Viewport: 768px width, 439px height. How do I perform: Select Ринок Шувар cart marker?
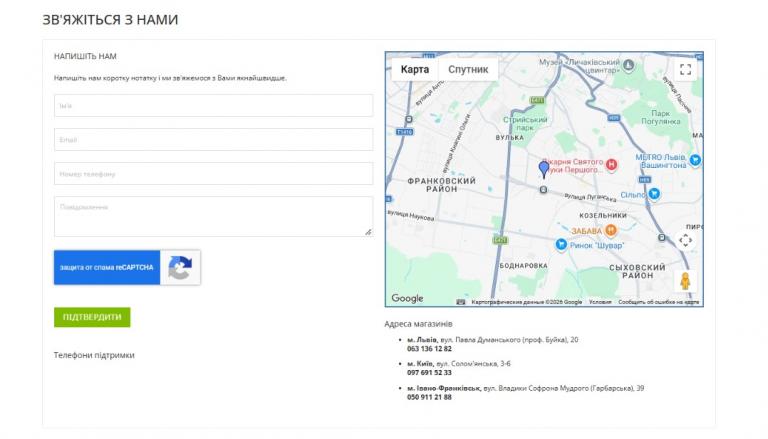pyautogui.click(x=561, y=244)
